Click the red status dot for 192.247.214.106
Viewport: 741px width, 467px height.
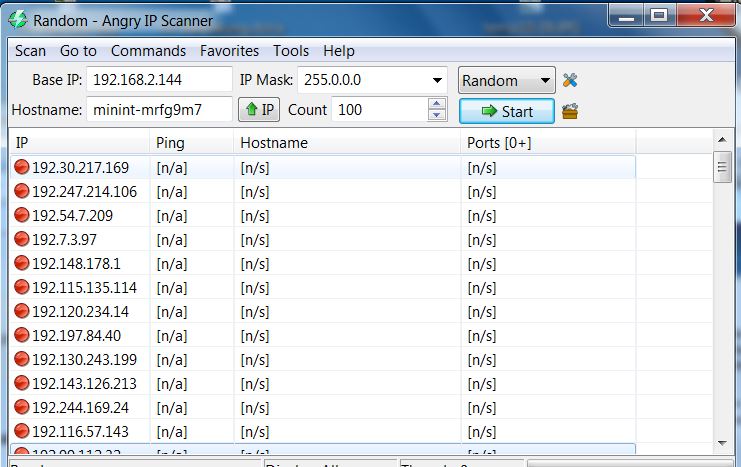click(22, 191)
